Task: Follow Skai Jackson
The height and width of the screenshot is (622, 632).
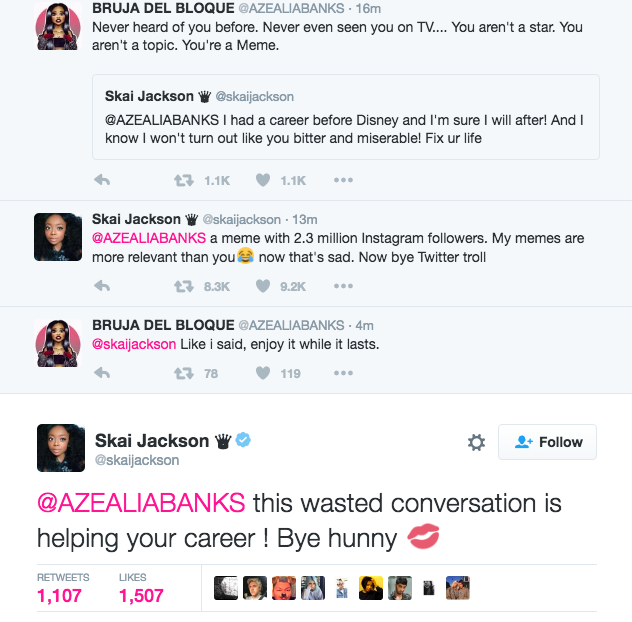Action: pos(547,442)
